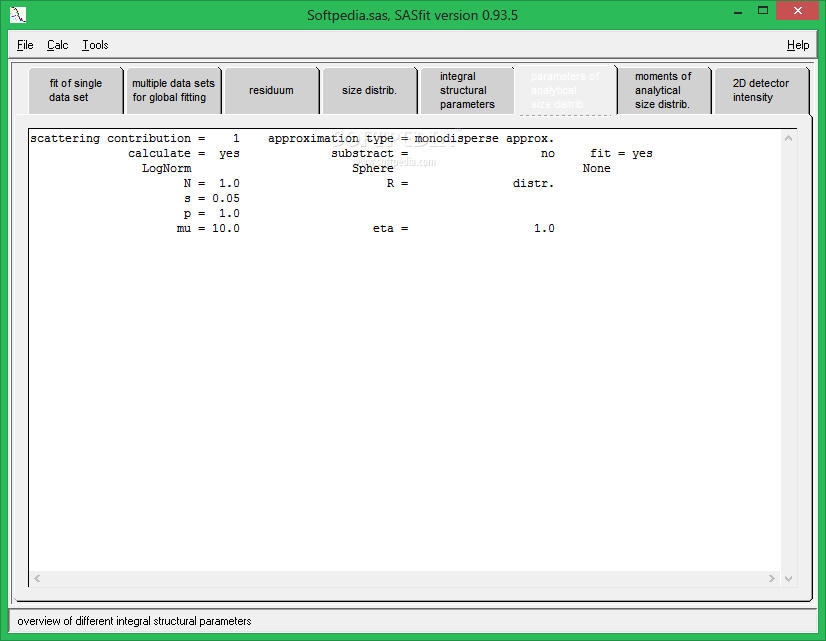The image size is (826, 641).
Task: Click the 'N = 1.0' parameter line
Action: pos(211,183)
